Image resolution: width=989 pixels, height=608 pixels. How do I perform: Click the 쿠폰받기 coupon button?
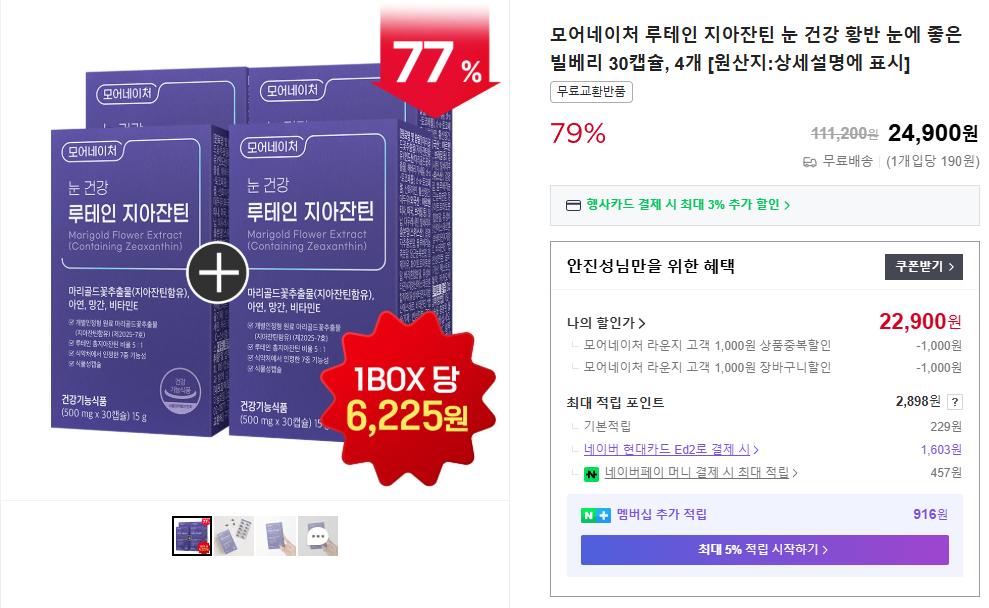click(x=924, y=267)
